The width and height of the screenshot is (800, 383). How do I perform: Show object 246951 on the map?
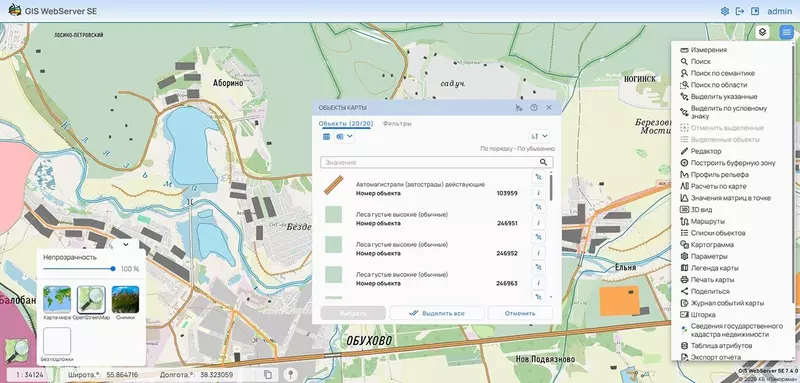pyautogui.click(x=538, y=207)
